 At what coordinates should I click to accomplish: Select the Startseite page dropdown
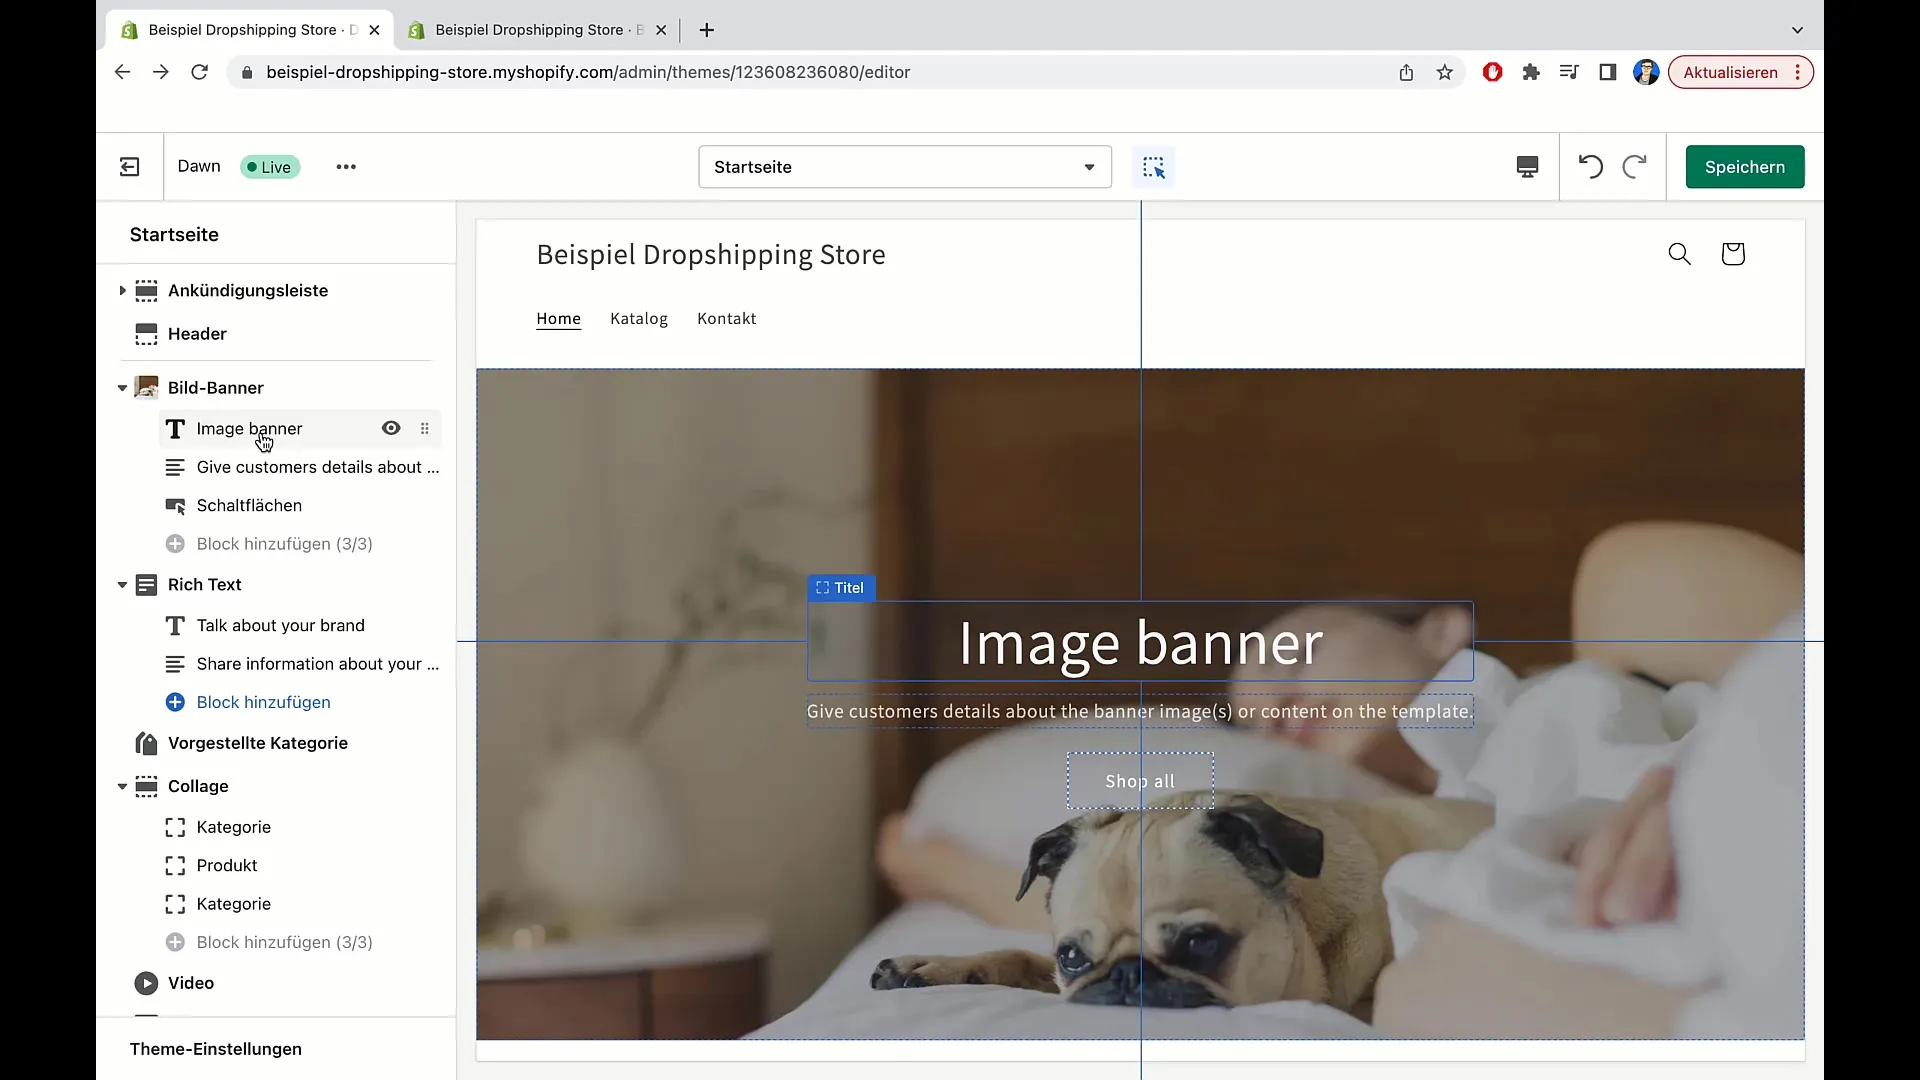click(x=905, y=166)
